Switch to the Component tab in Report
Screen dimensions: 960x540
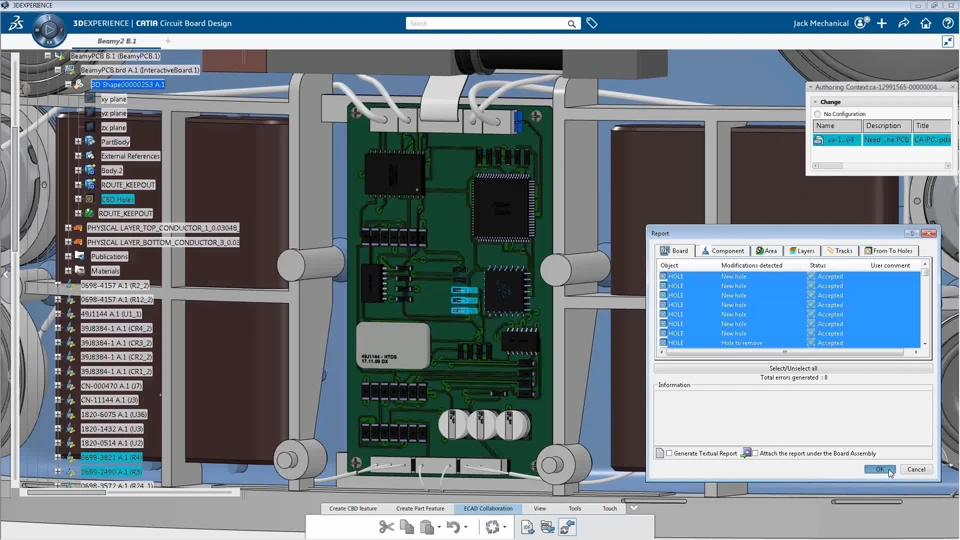click(x=723, y=251)
